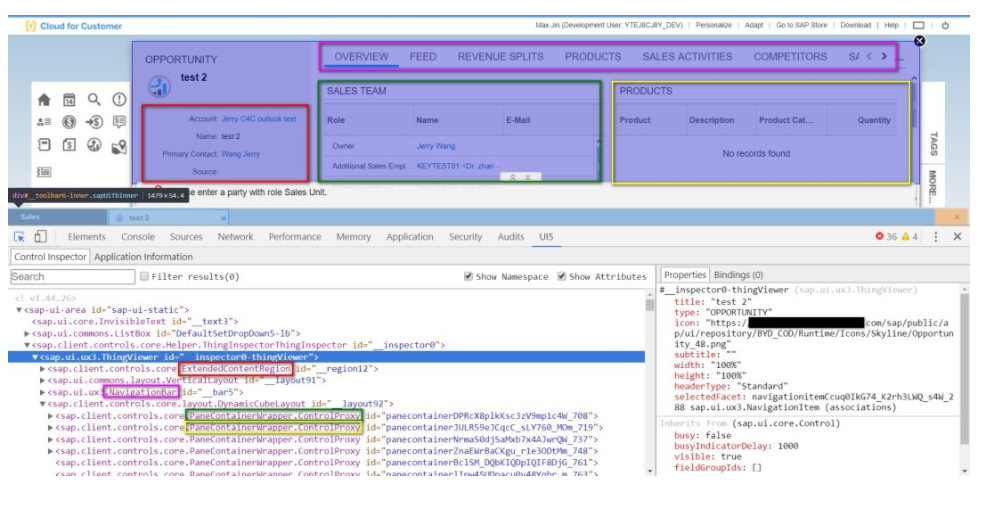Collapse the DynamicCubeLayout __layout92 node
This screenshot has height=520, width=984.
point(43,404)
